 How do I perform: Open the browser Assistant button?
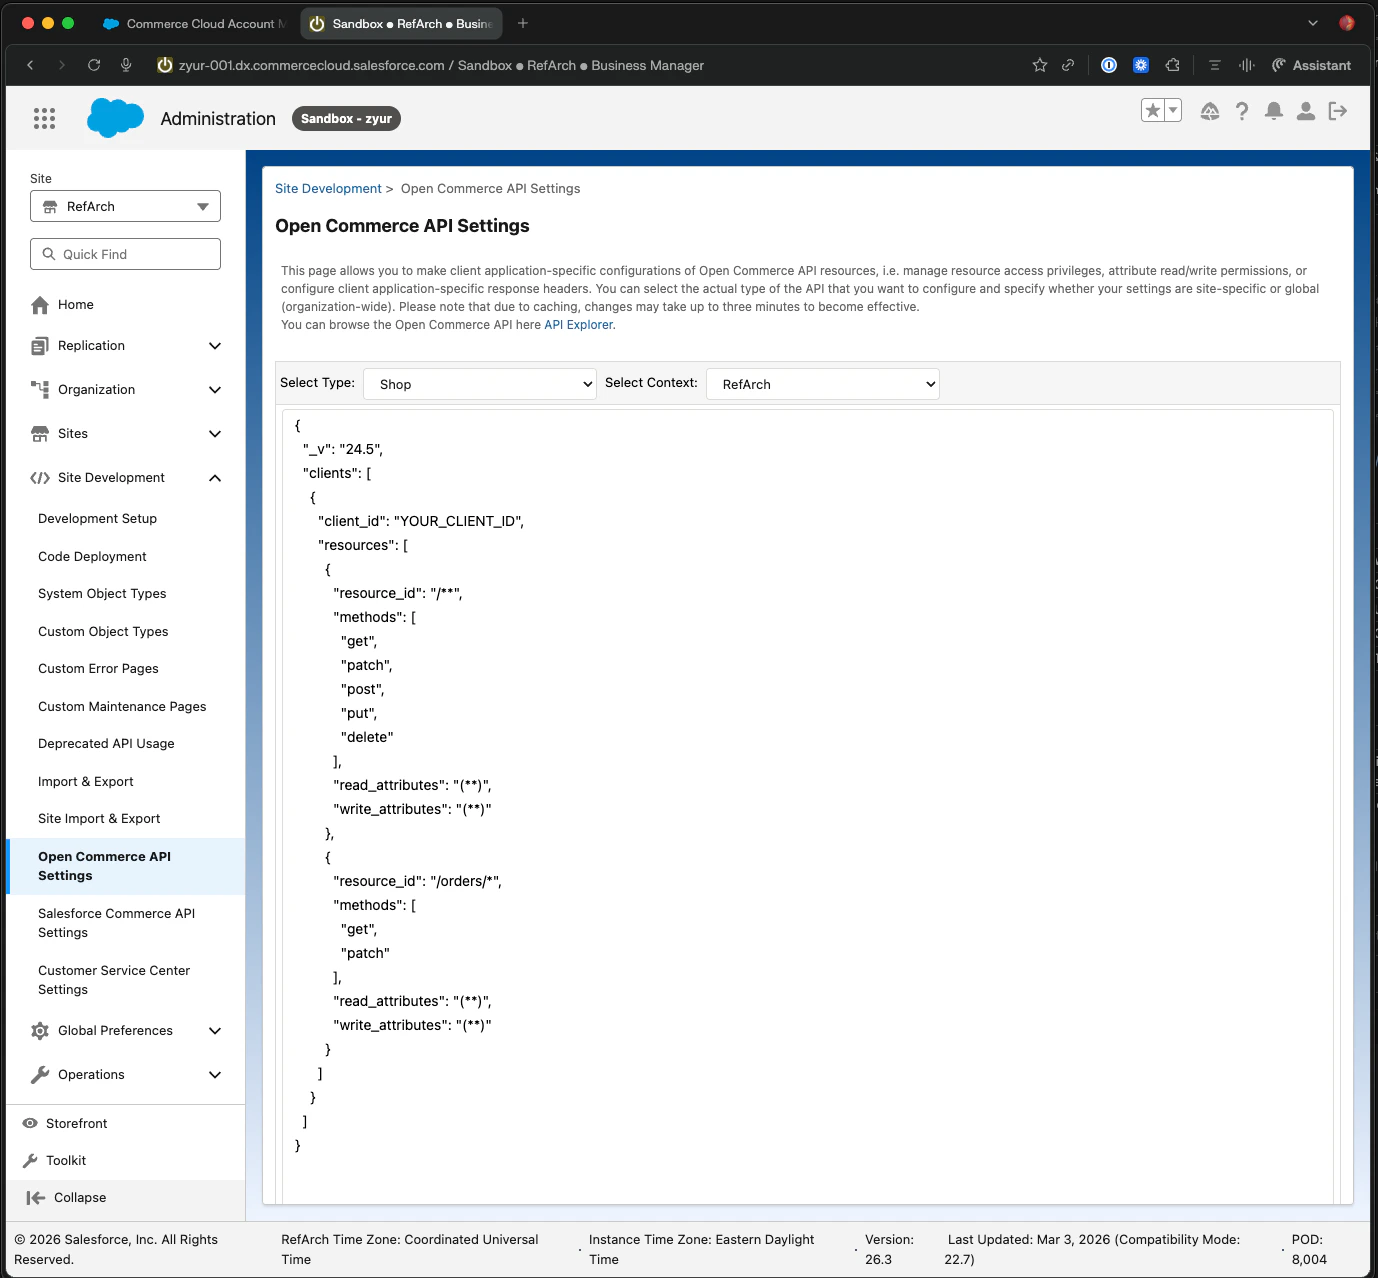(1312, 65)
